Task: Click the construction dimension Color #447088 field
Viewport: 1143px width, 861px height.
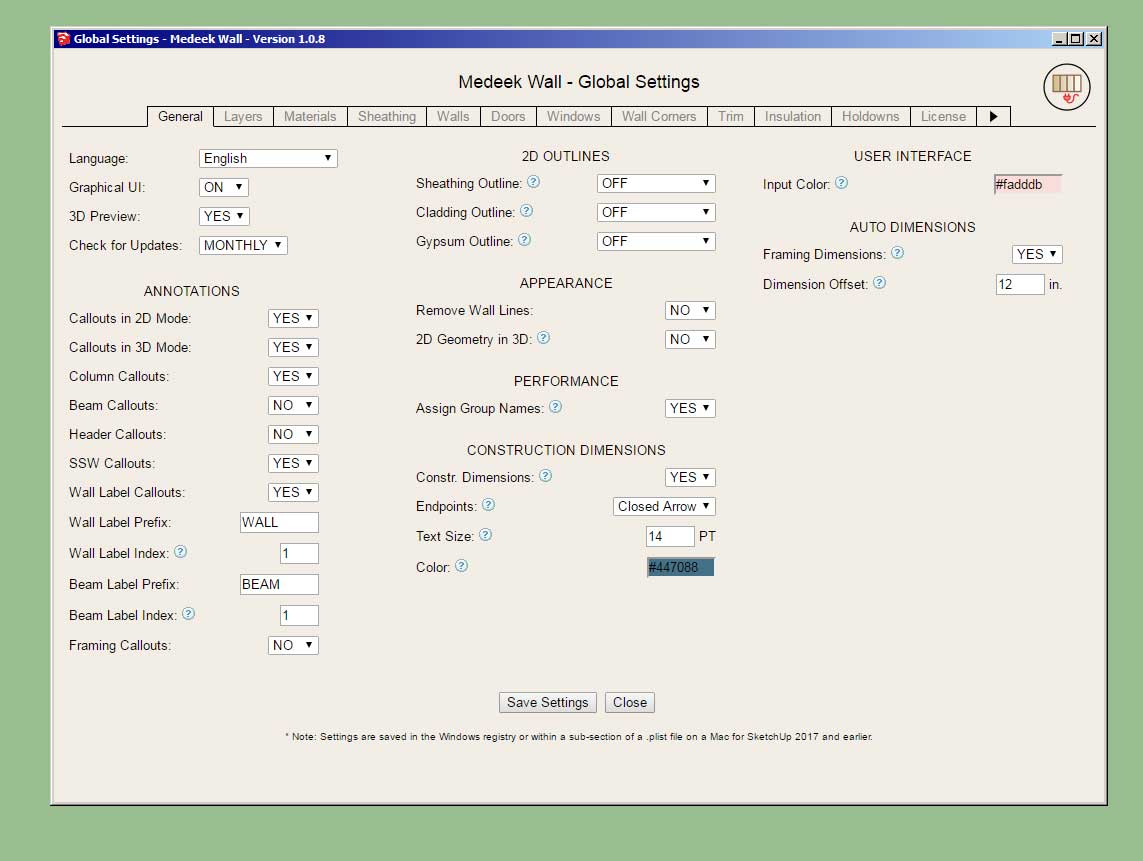Action: 681,567
